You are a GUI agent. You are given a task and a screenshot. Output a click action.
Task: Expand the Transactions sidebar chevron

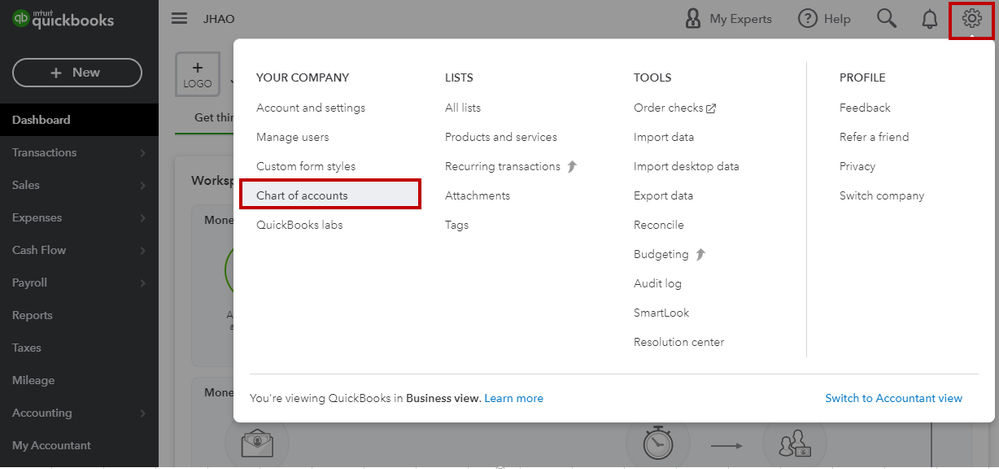tap(143, 153)
